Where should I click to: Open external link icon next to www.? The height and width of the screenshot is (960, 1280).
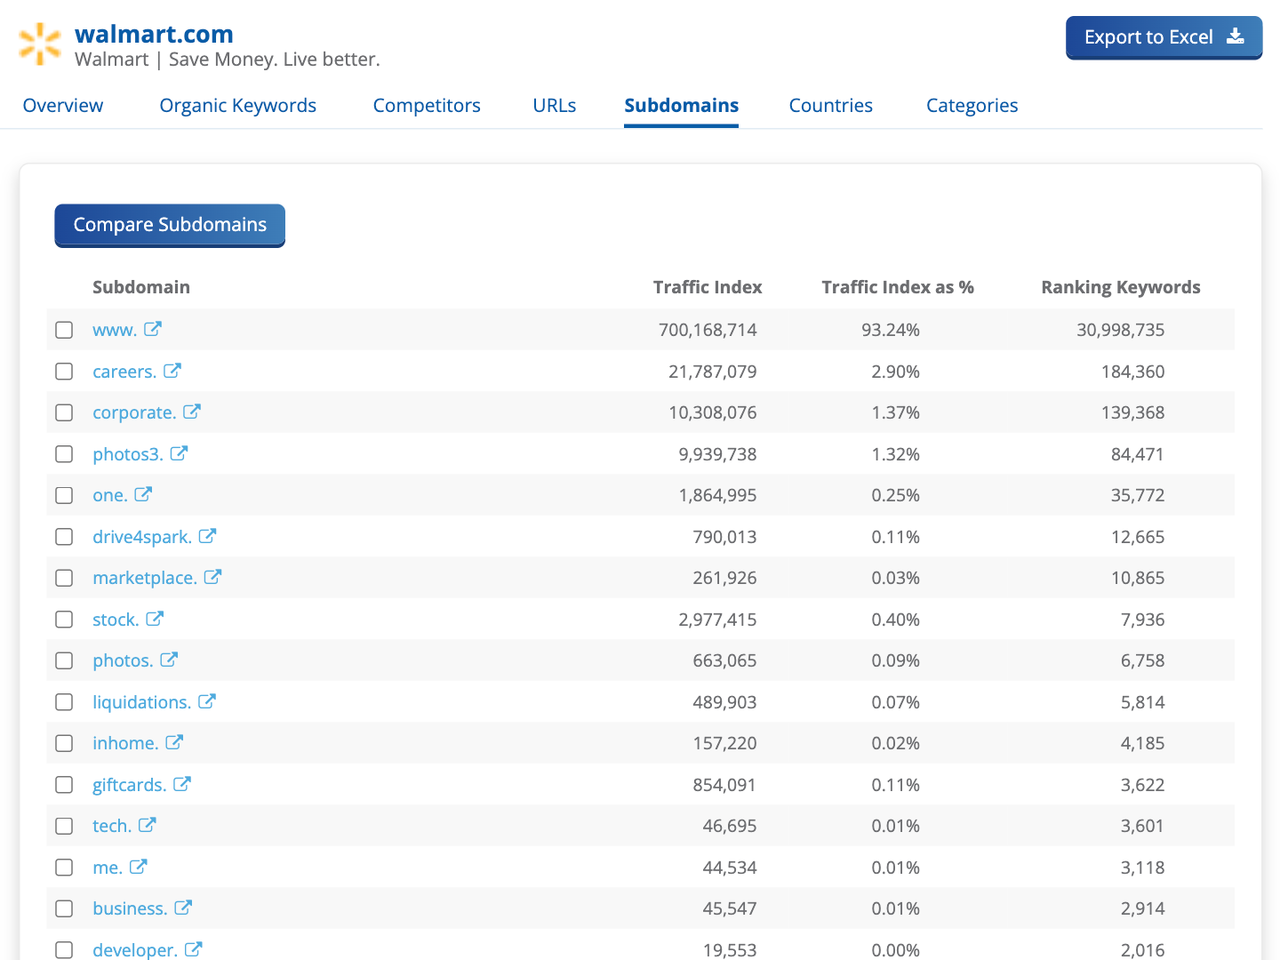point(153,329)
